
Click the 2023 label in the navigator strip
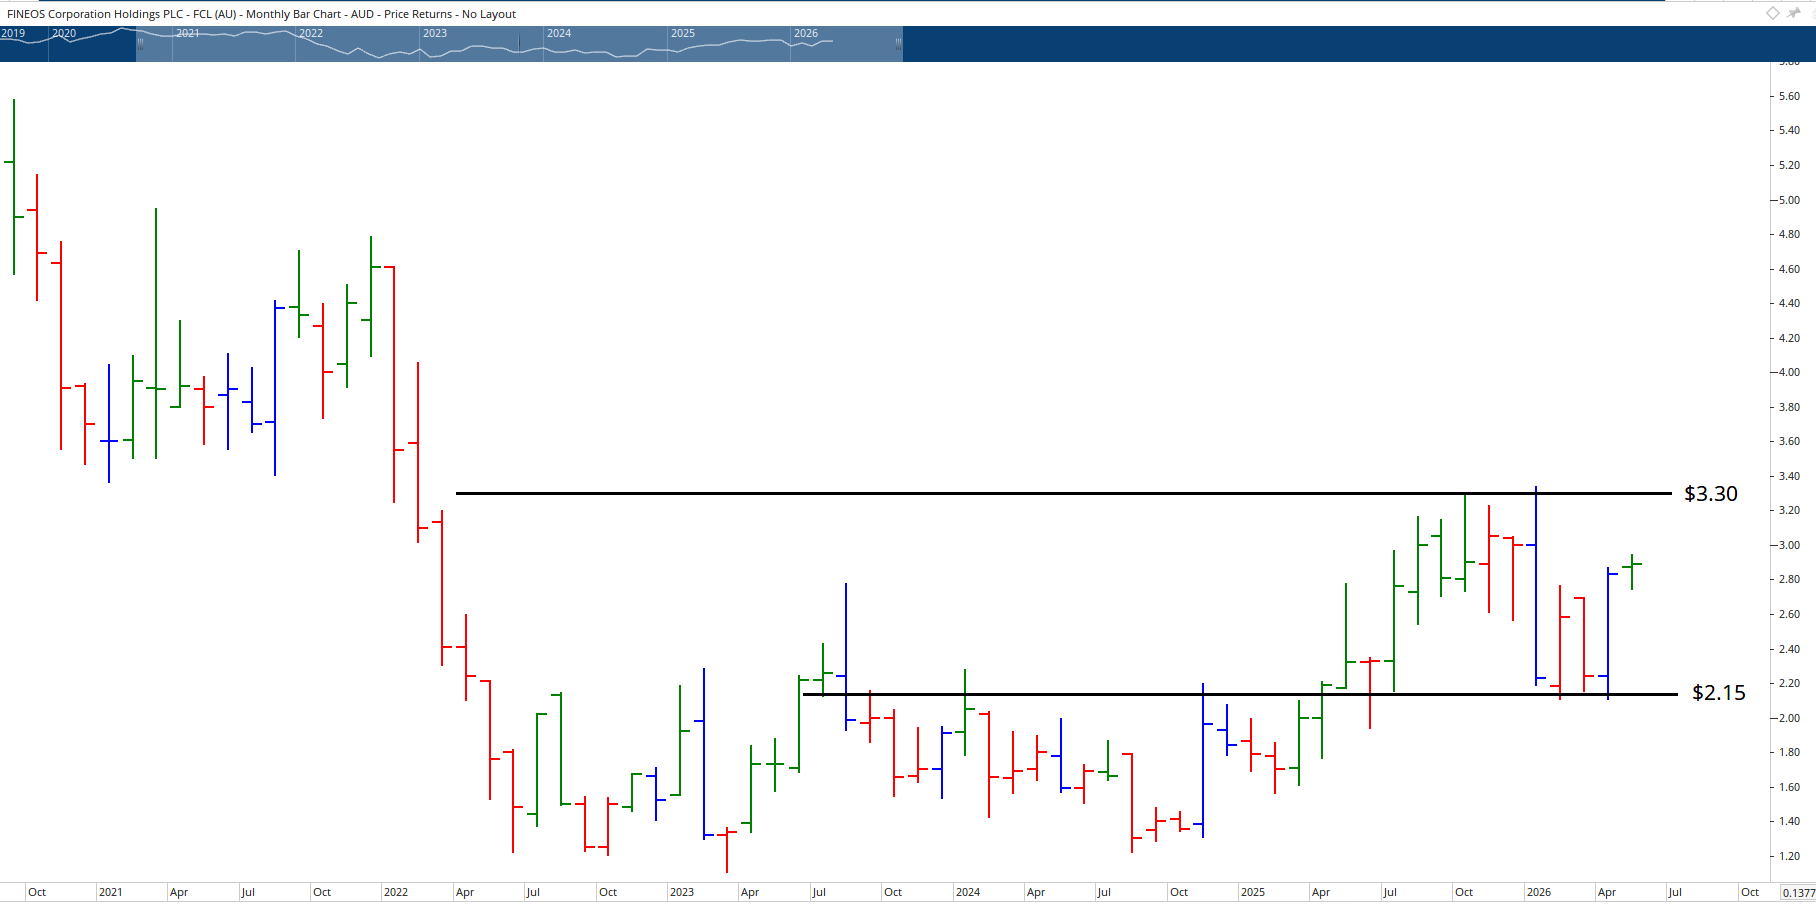pos(435,33)
